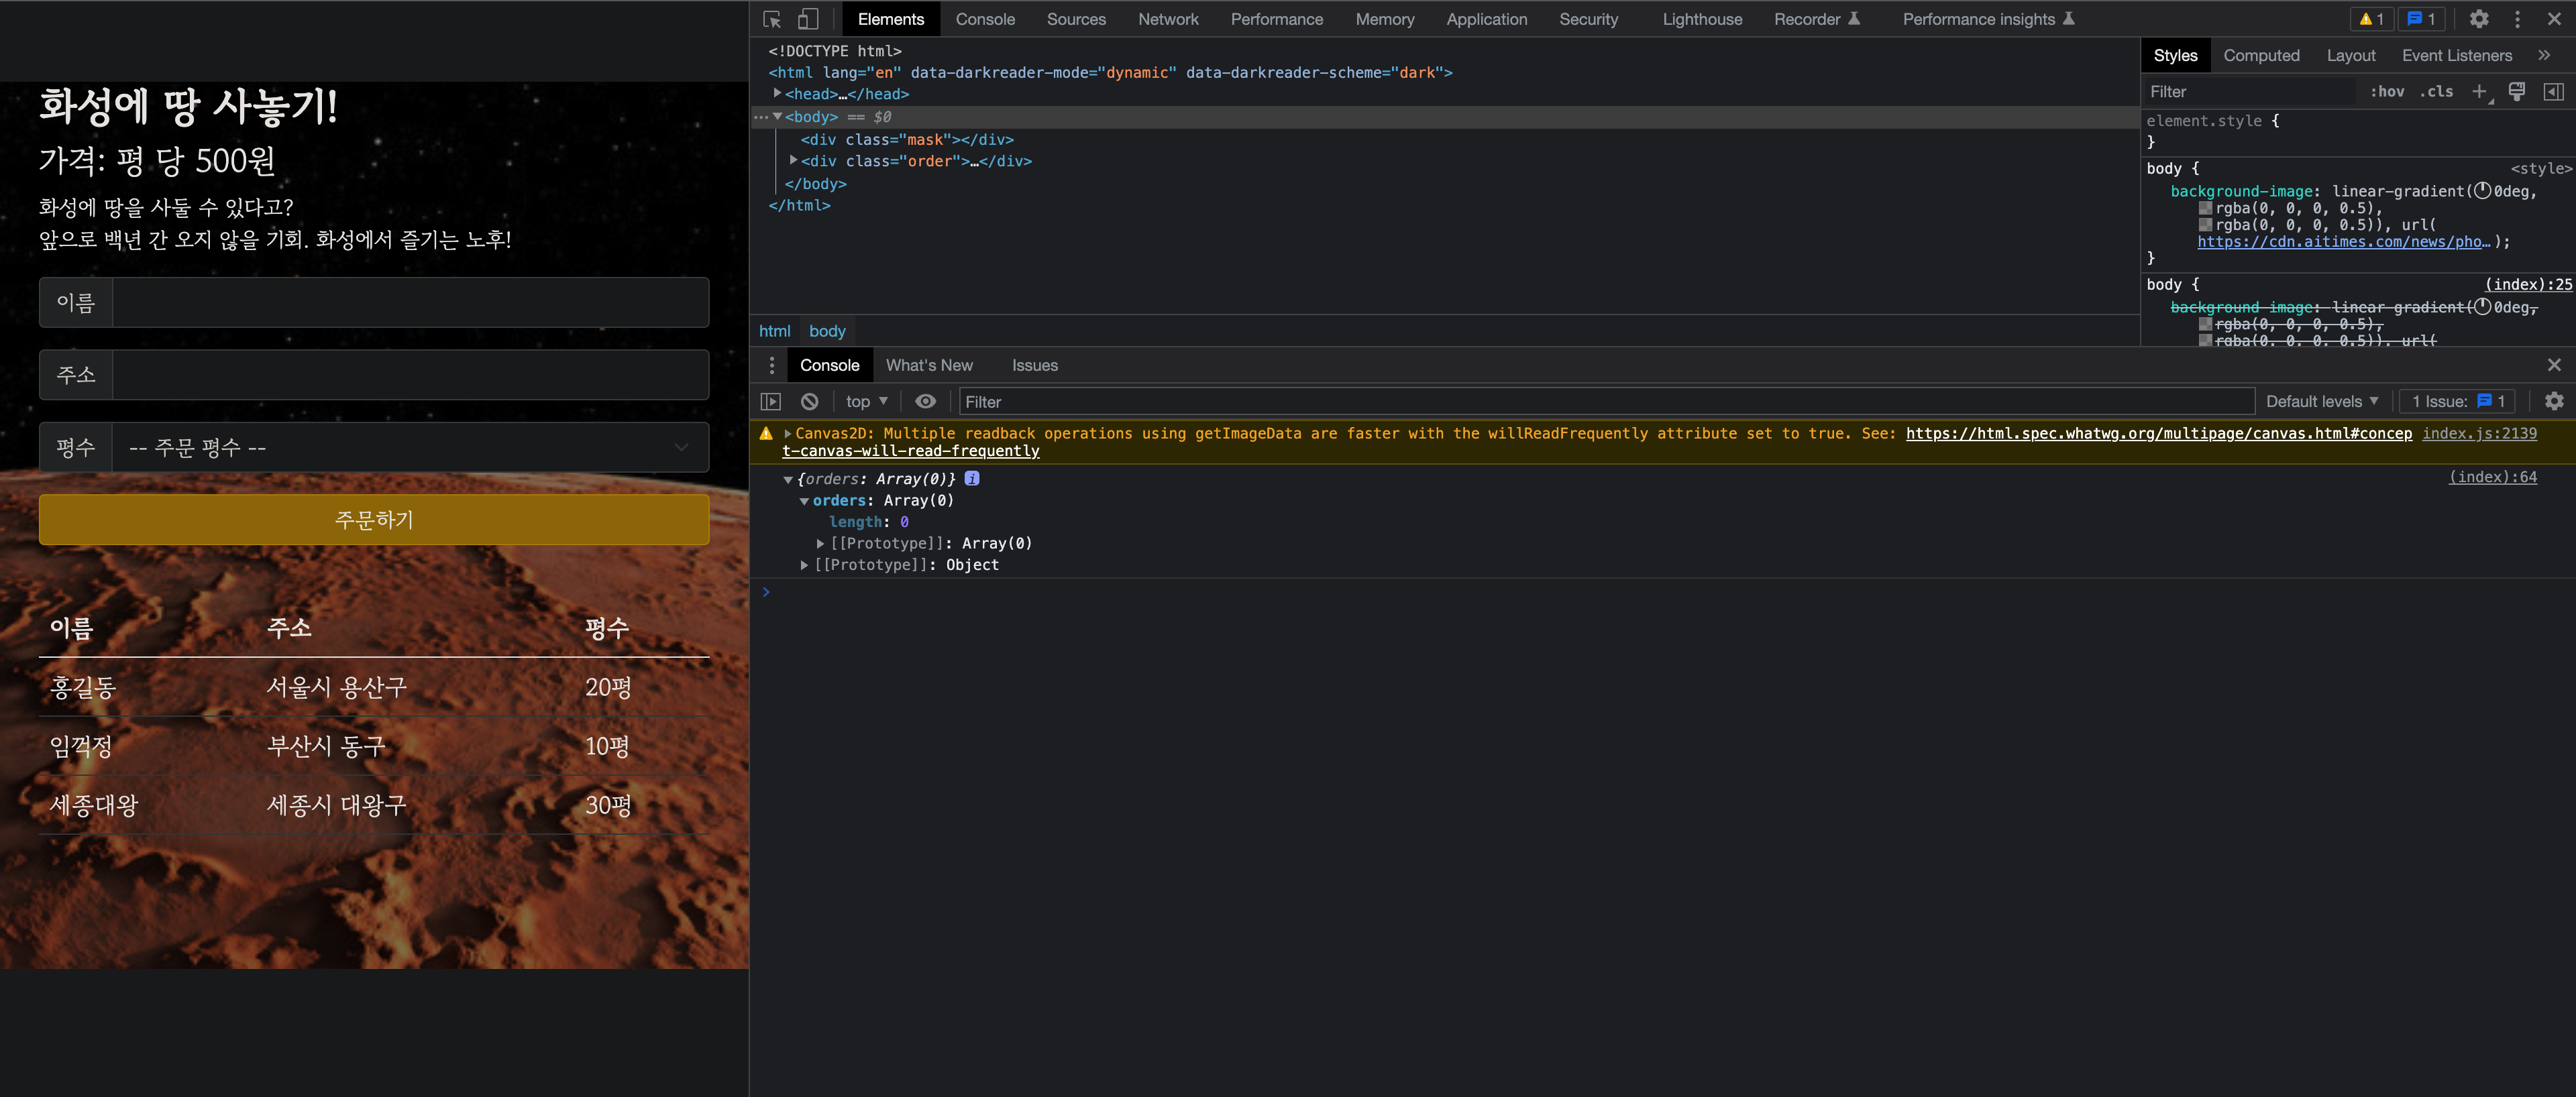Switch to the Network tab
2576x1097 pixels.
click(x=1168, y=19)
